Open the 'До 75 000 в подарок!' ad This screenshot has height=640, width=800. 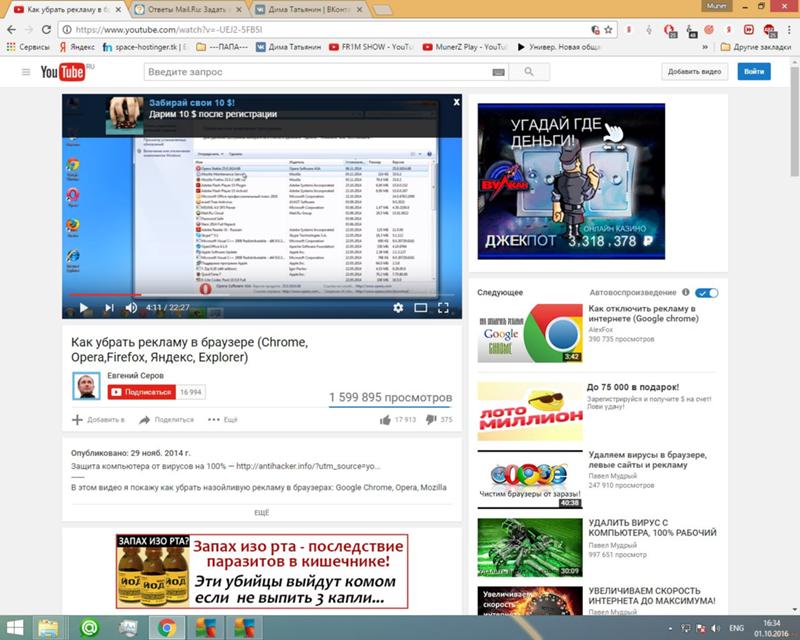click(x=633, y=387)
